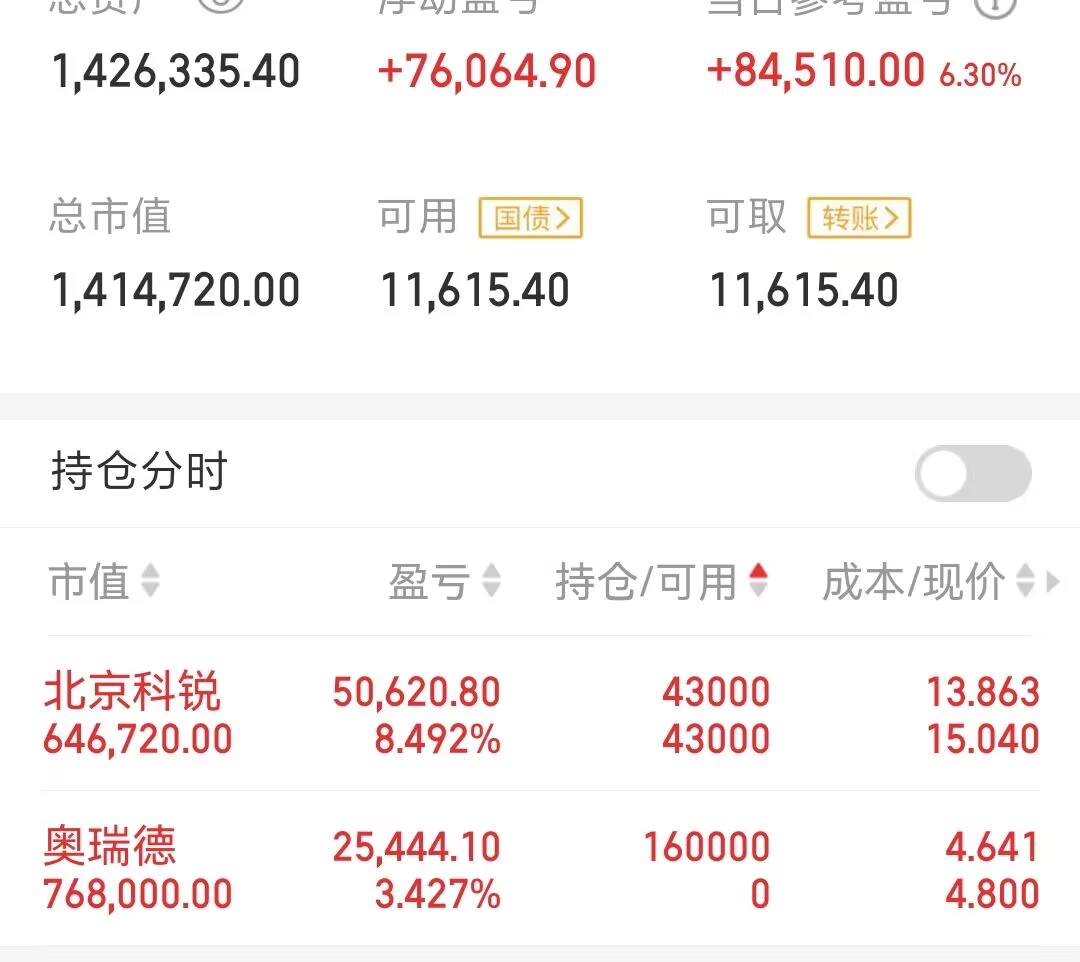This screenshot has height=962, width=1080.
Task: Click the info icon beside daily reference profit
Action: coord(995,6)
